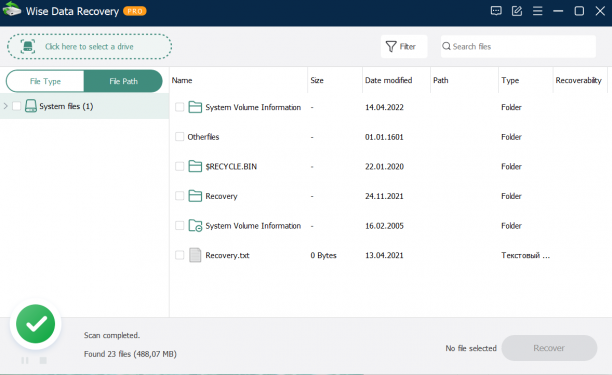Check the System Volume Information 16.02.2005 row
Viewport: 612px width, 375px height.
pos(180,226)
